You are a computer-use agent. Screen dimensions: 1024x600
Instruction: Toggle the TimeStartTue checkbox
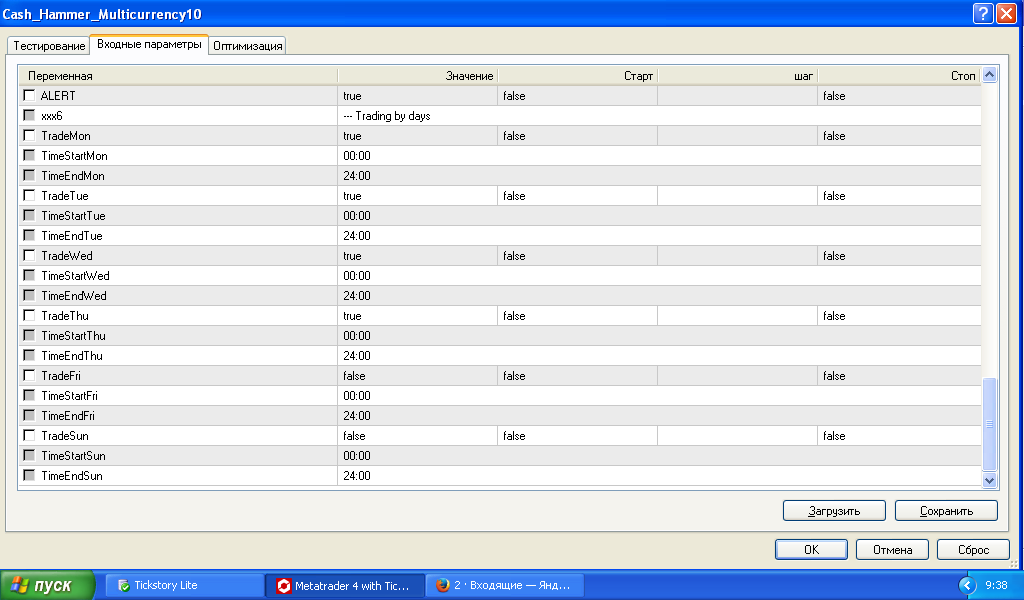click(x=29, y=215)
